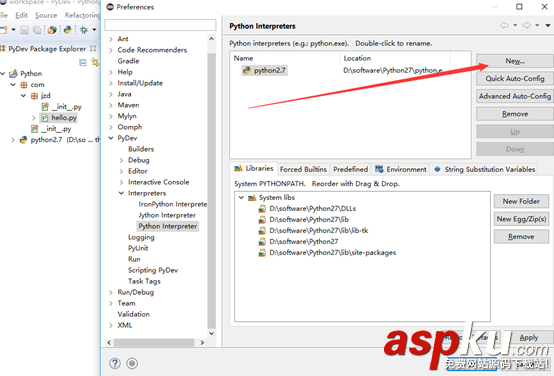The width and height of the screenshot is (554, 376).
Task: Open the Edit menu in Eclipse
Action: pyautogui.click(x=21, y=15)
